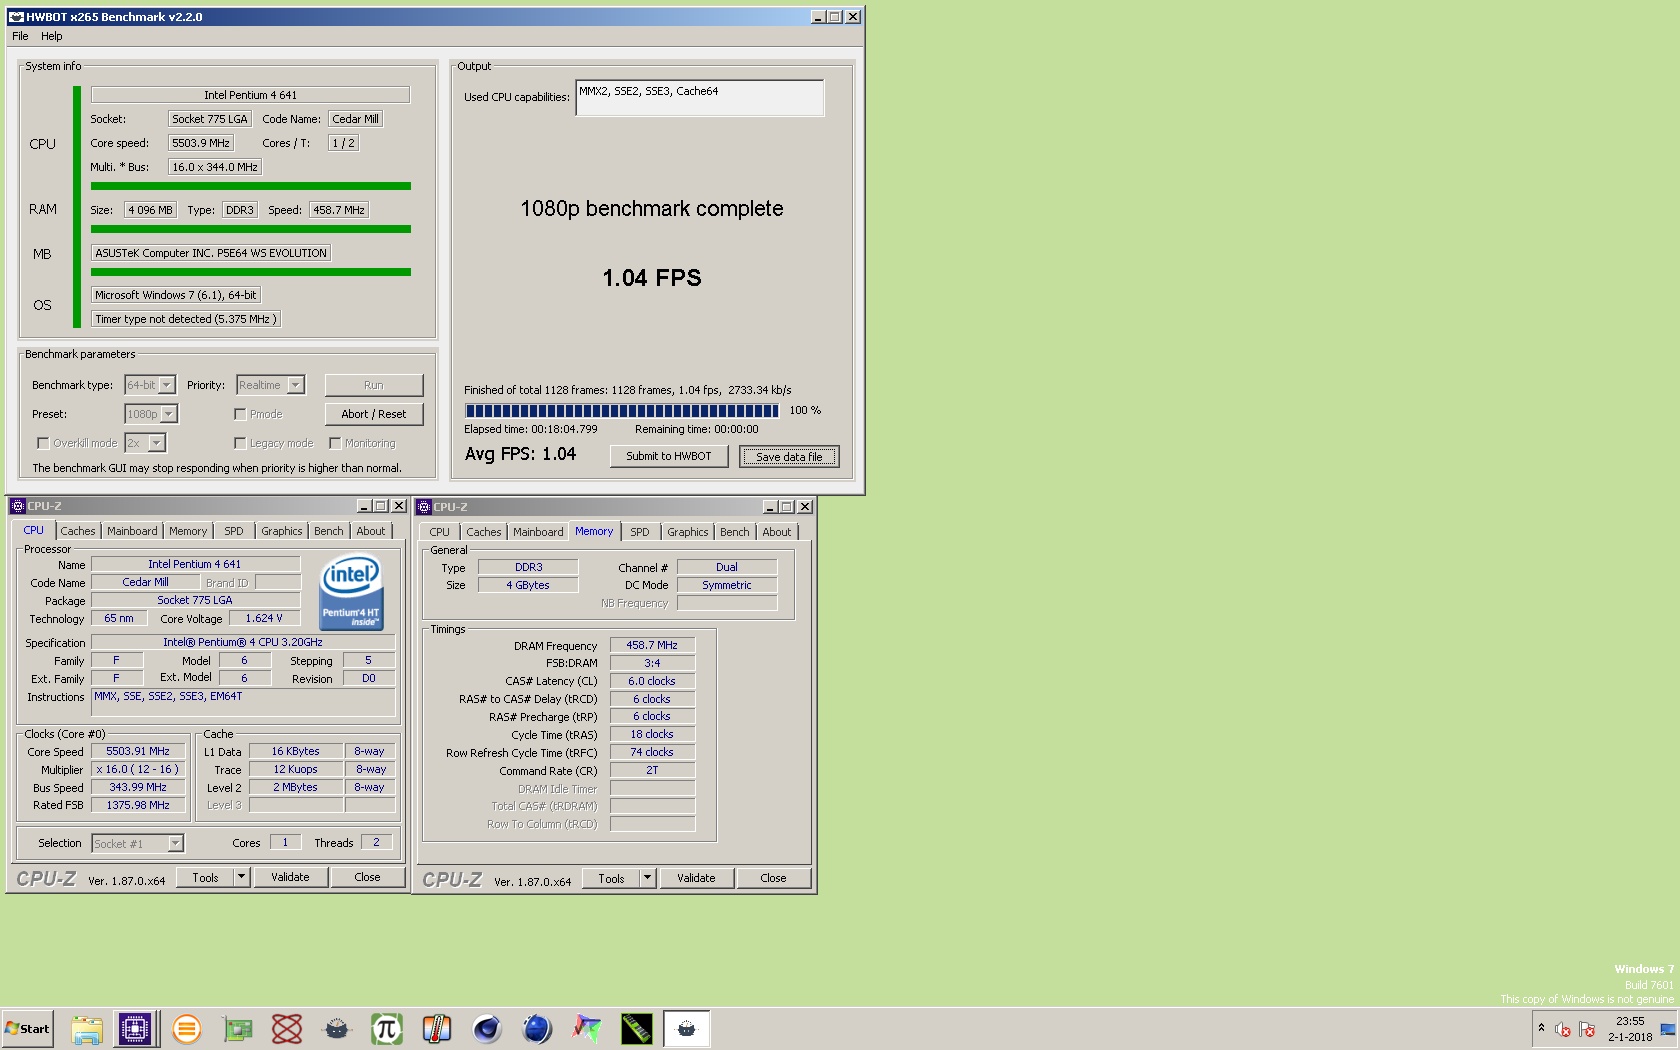This screenshot has height=1050, width=1680.
Task: Open the colorful triangle wireframe taskbar icon
Action: pyautogui.click(x=587, y=1029)
